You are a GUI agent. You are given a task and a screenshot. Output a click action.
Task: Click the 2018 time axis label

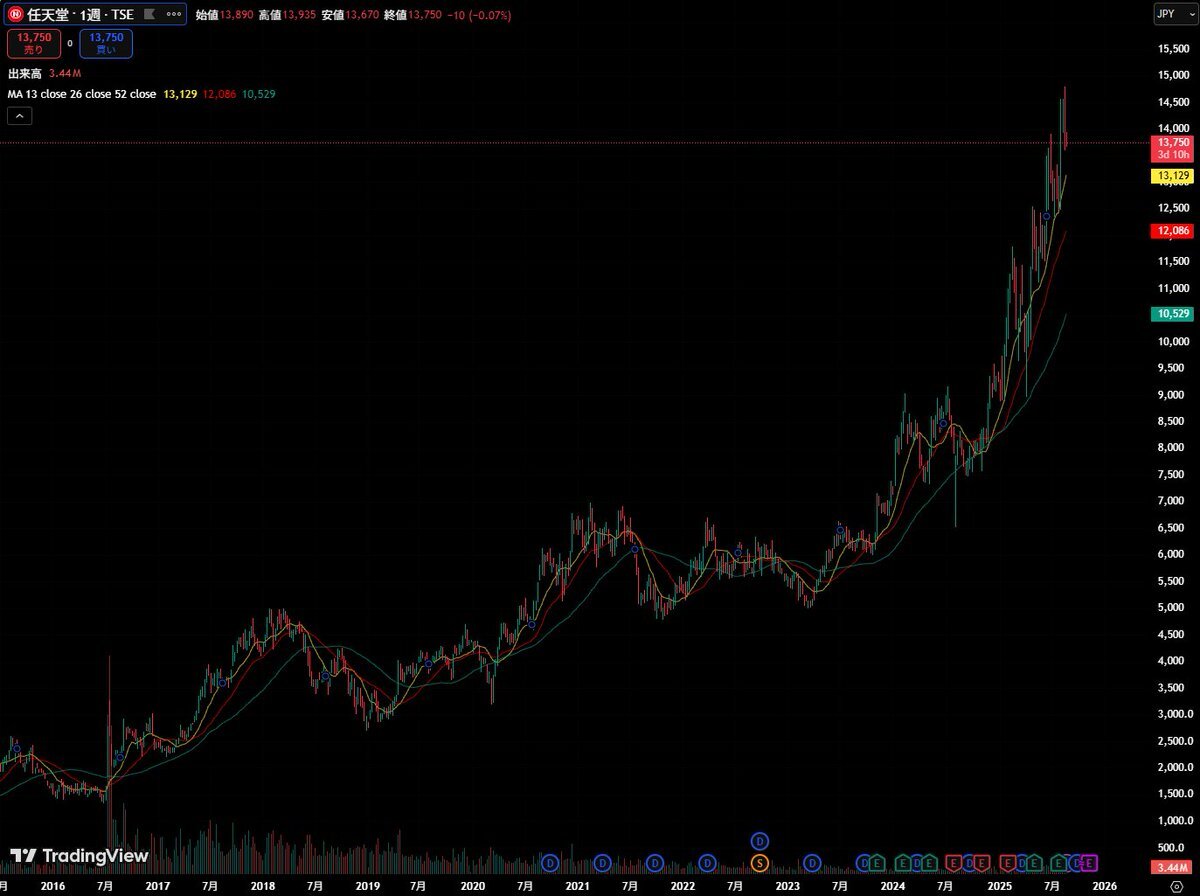(x=263, y=886)
